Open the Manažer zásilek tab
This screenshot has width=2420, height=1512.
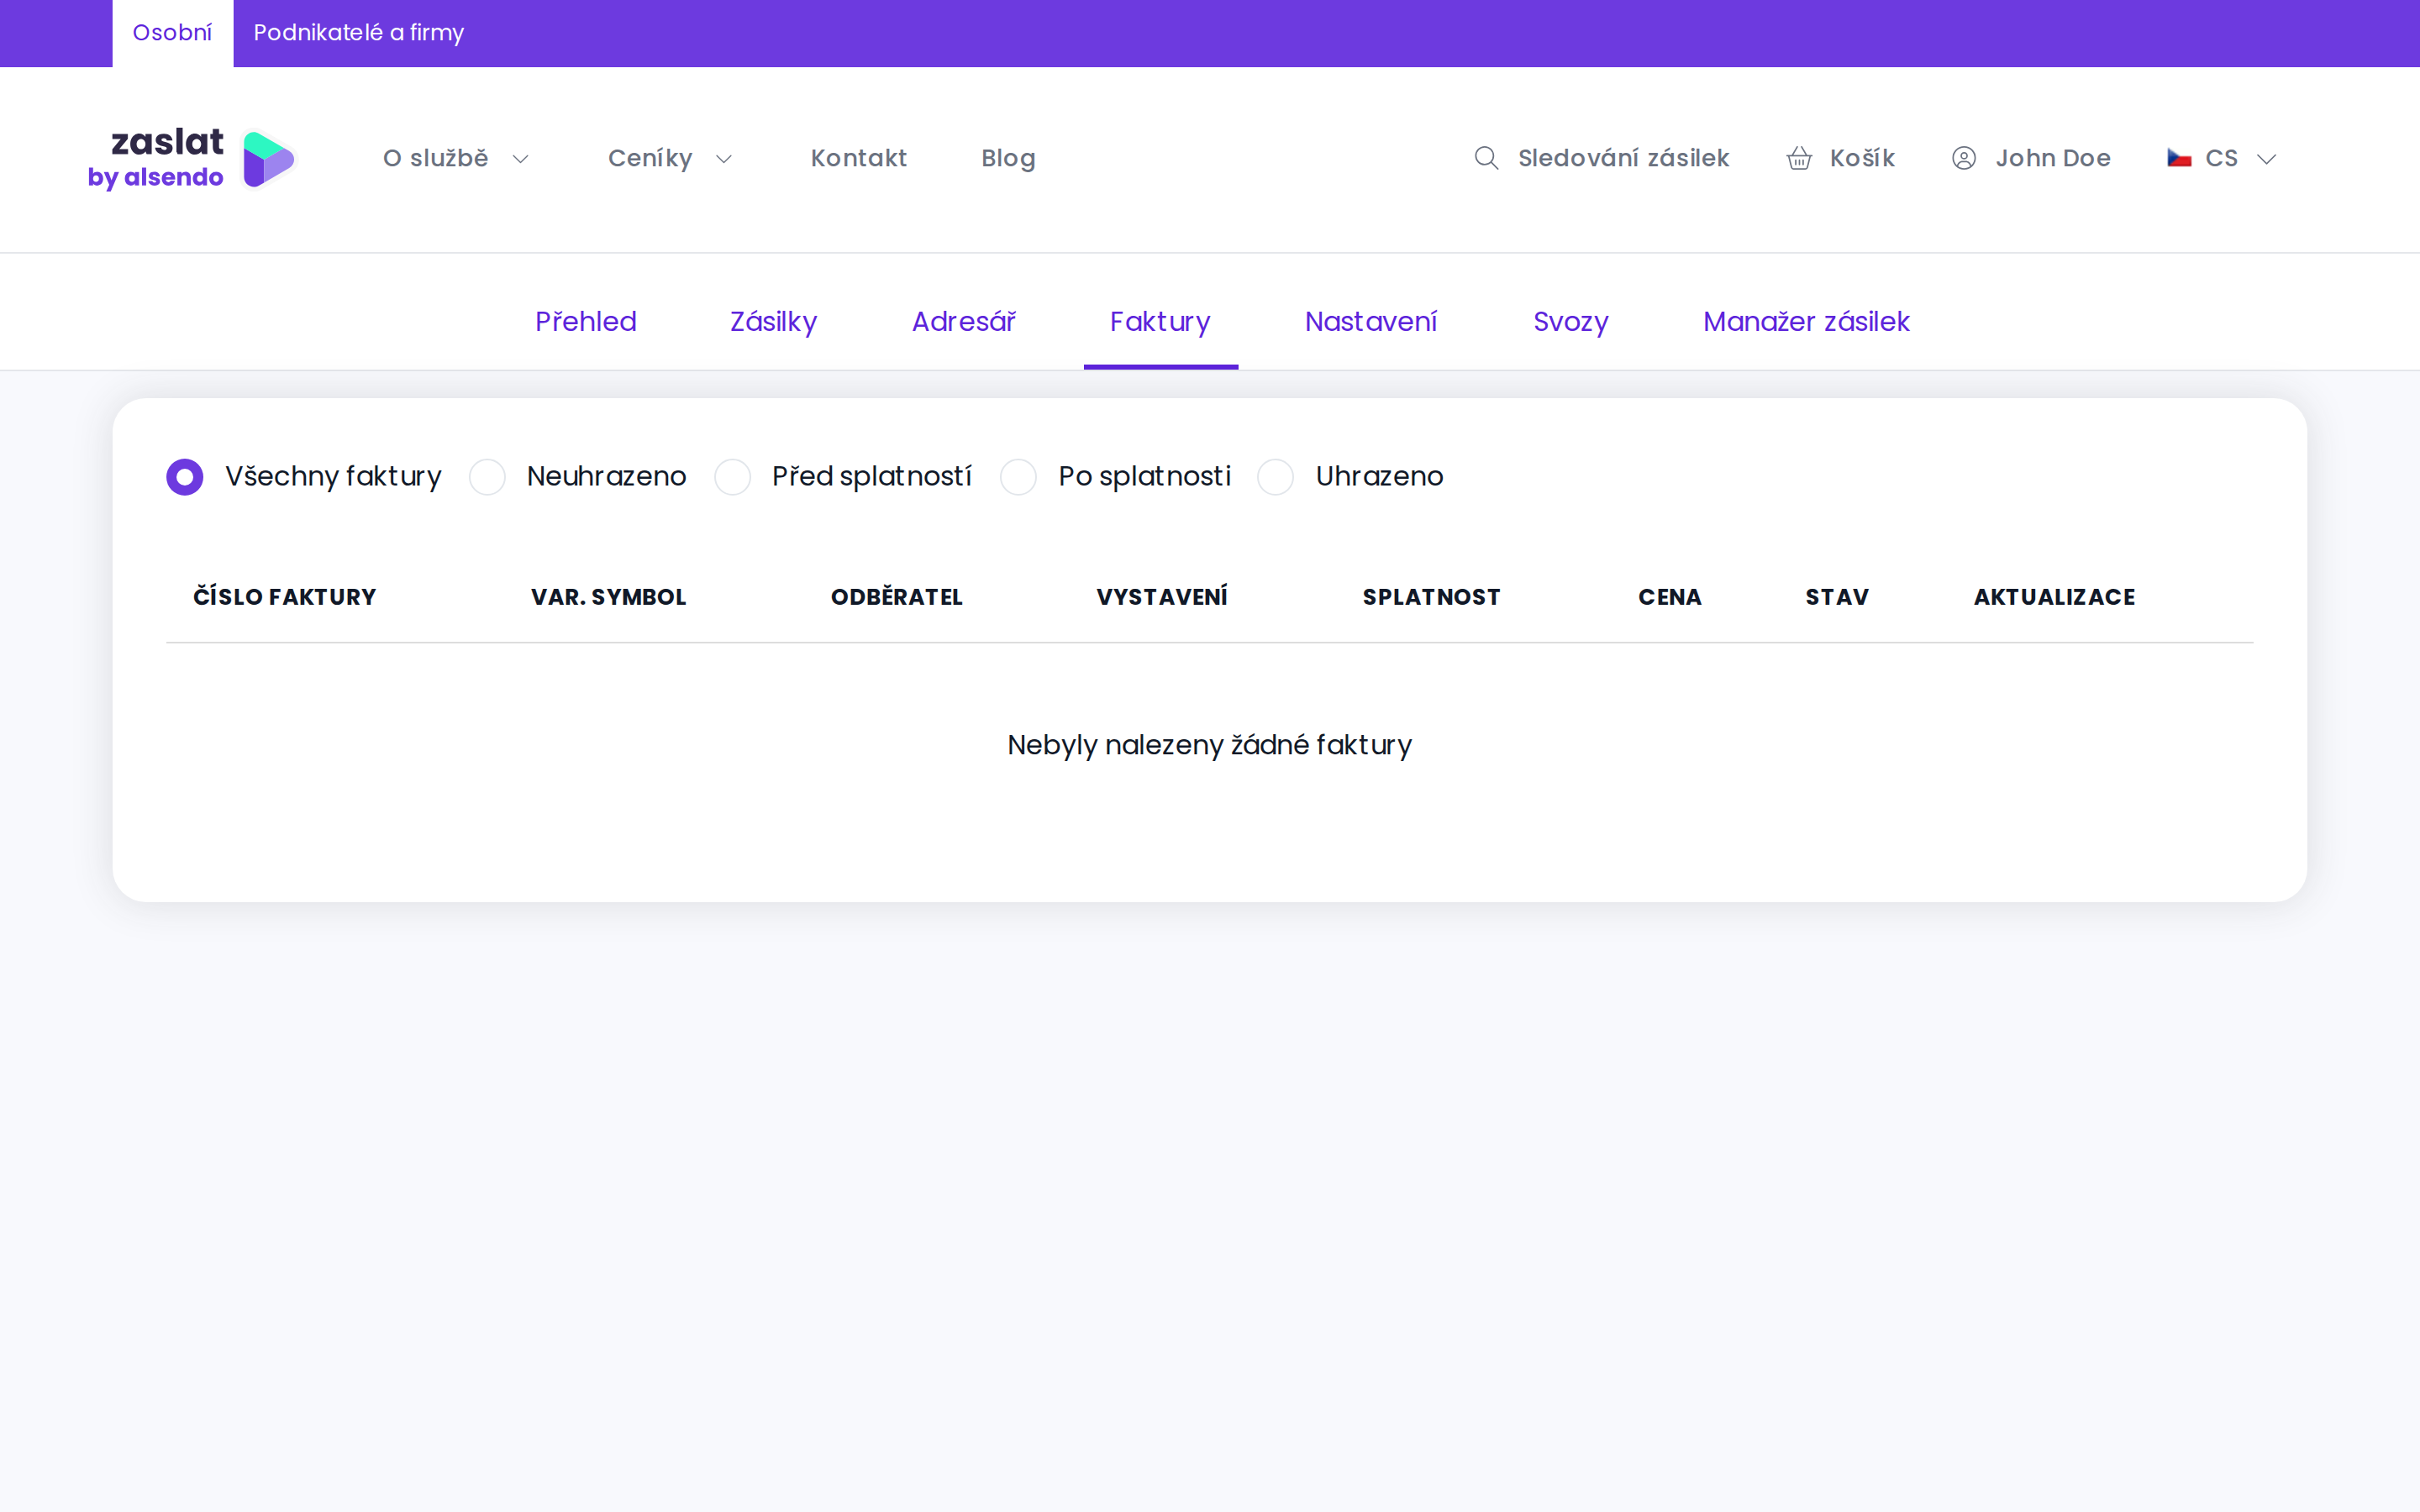(x=1806, y=321)
